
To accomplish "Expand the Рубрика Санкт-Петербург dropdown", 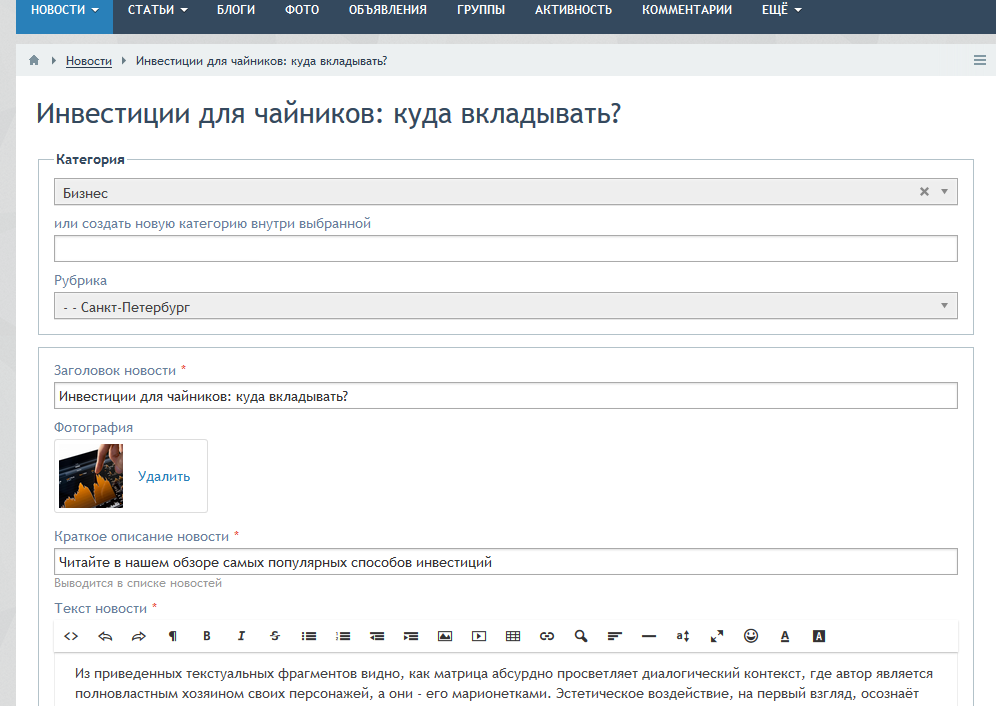I will [505, 307].
